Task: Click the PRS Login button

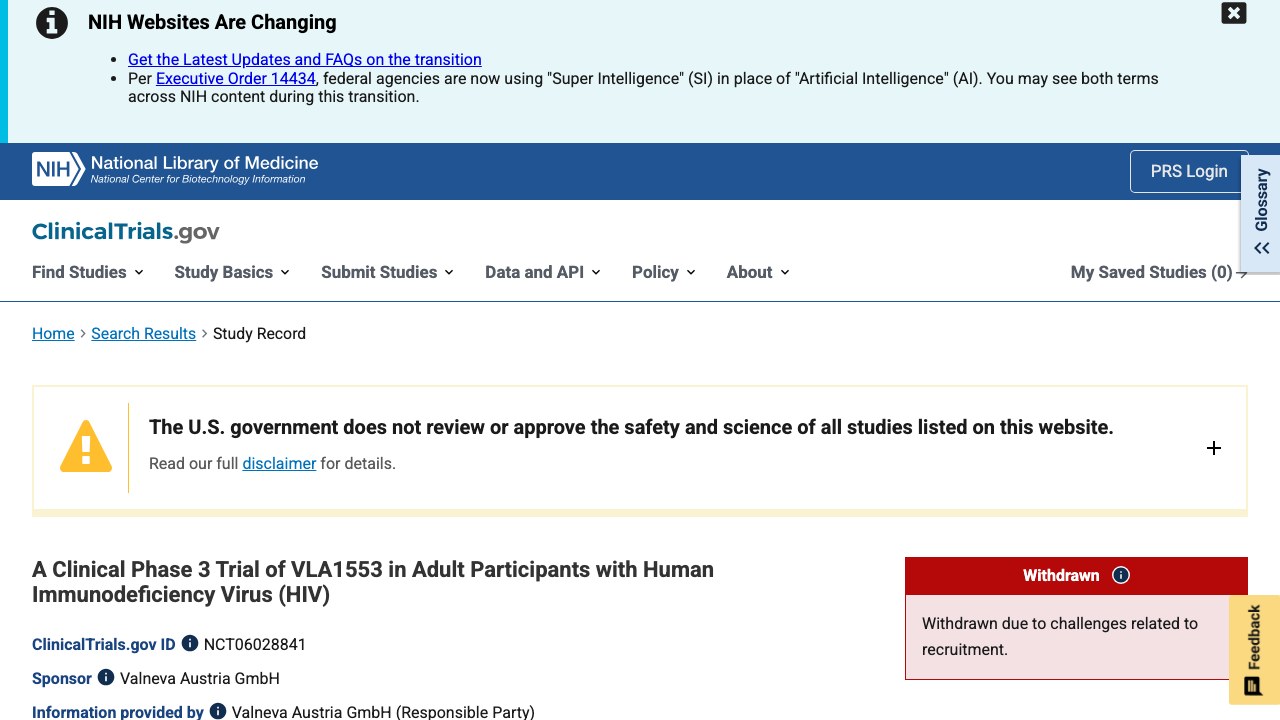Action: (1189, 171)
